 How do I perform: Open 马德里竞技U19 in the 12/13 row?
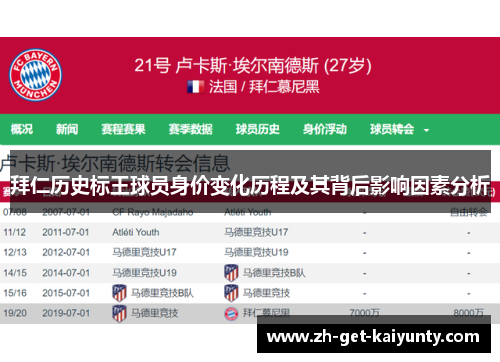point(256,252)
